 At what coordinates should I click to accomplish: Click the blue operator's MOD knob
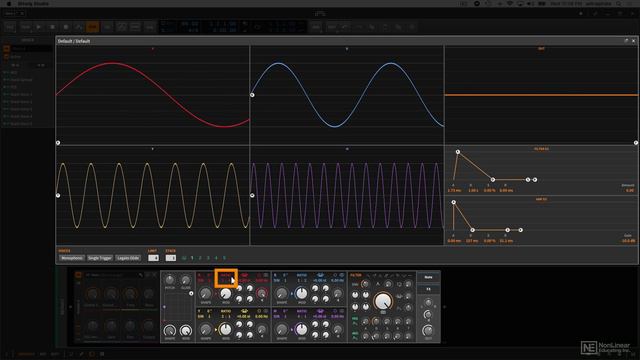click(x=301, y=293)
